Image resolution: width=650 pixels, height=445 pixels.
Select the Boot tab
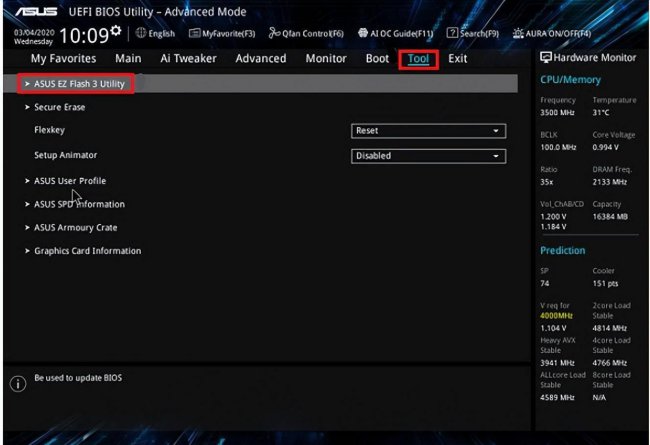coord(377,58)
